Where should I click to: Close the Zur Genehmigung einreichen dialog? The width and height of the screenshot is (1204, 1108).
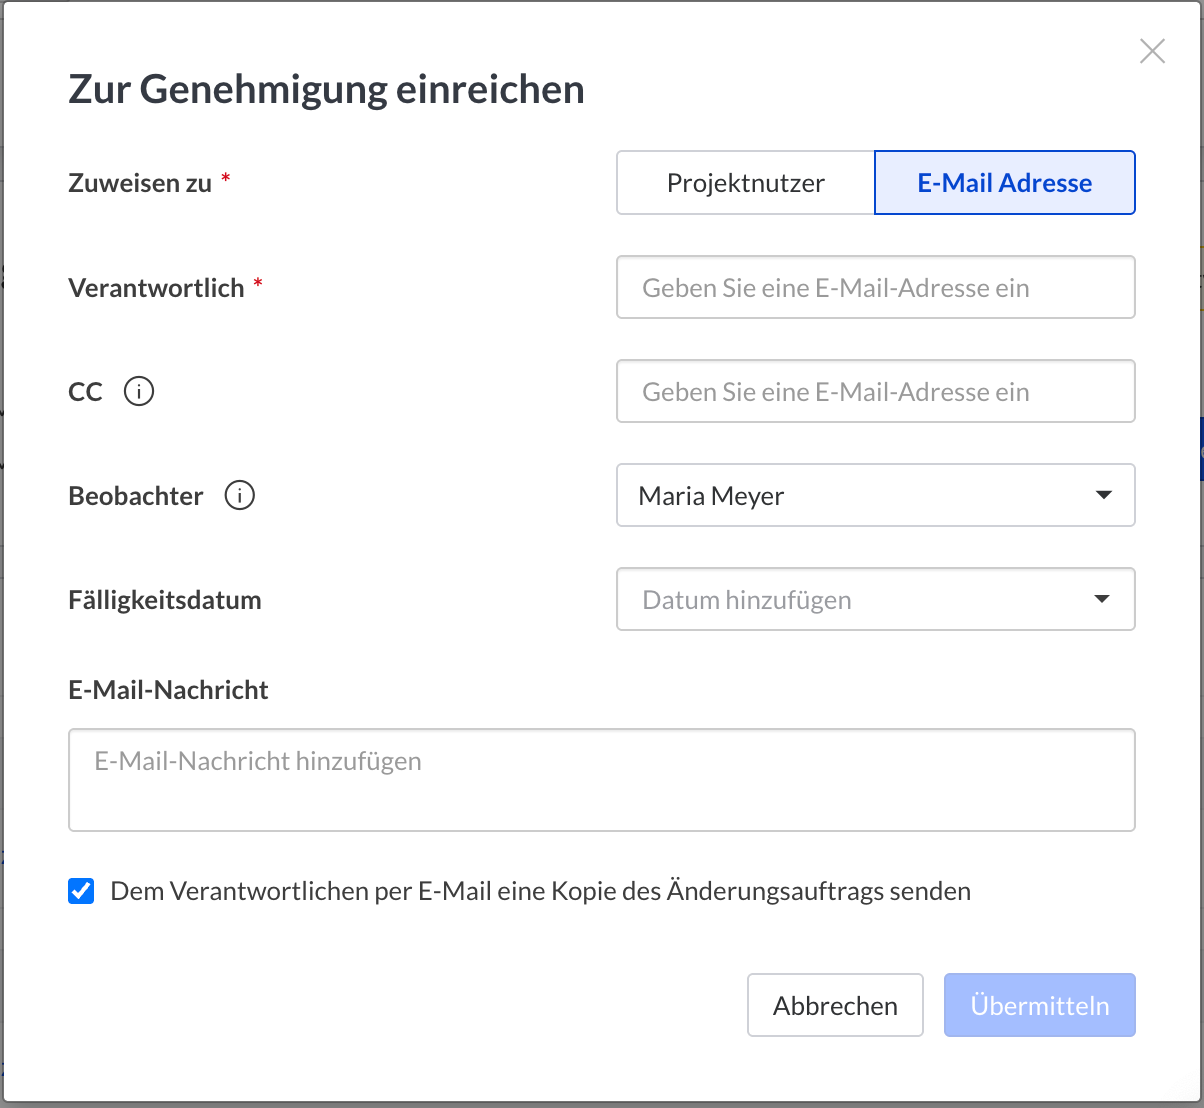pyautogui.click(x=1152, y=51)
